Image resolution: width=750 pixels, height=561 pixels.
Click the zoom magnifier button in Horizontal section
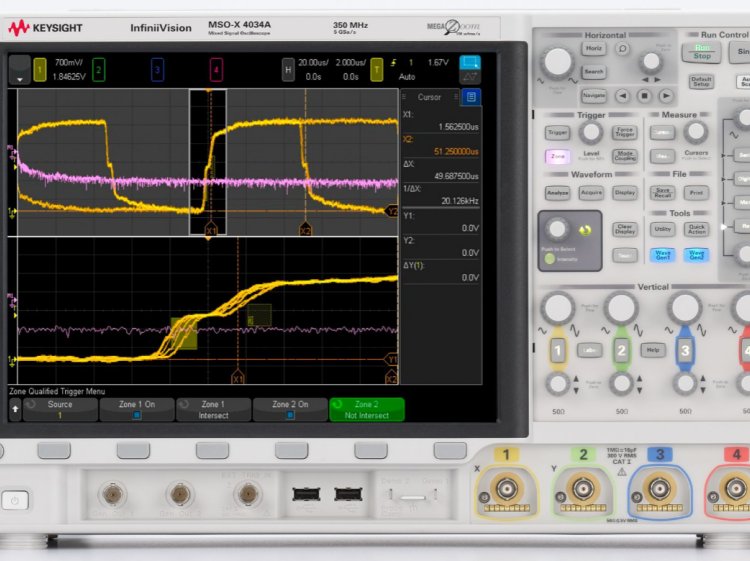pos(622,49)
